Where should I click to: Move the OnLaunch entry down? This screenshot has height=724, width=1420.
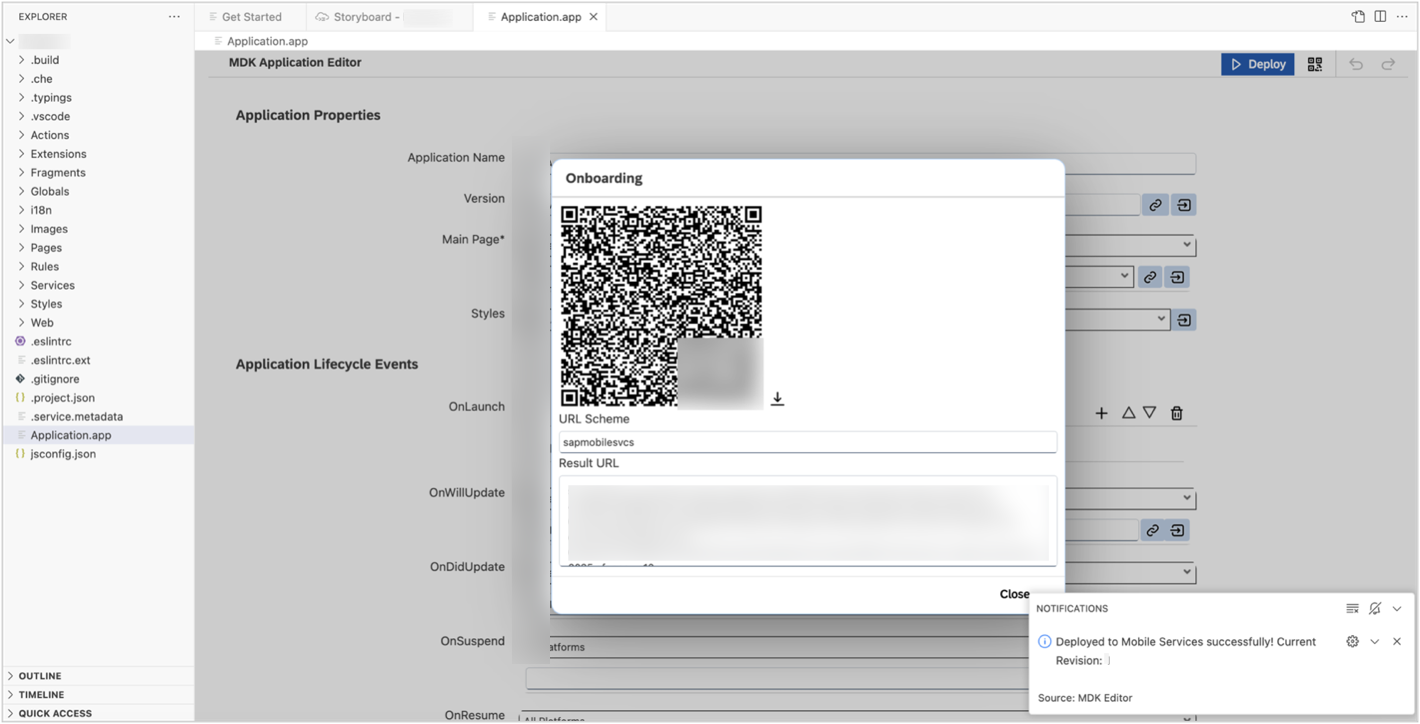pos(1150,413)
